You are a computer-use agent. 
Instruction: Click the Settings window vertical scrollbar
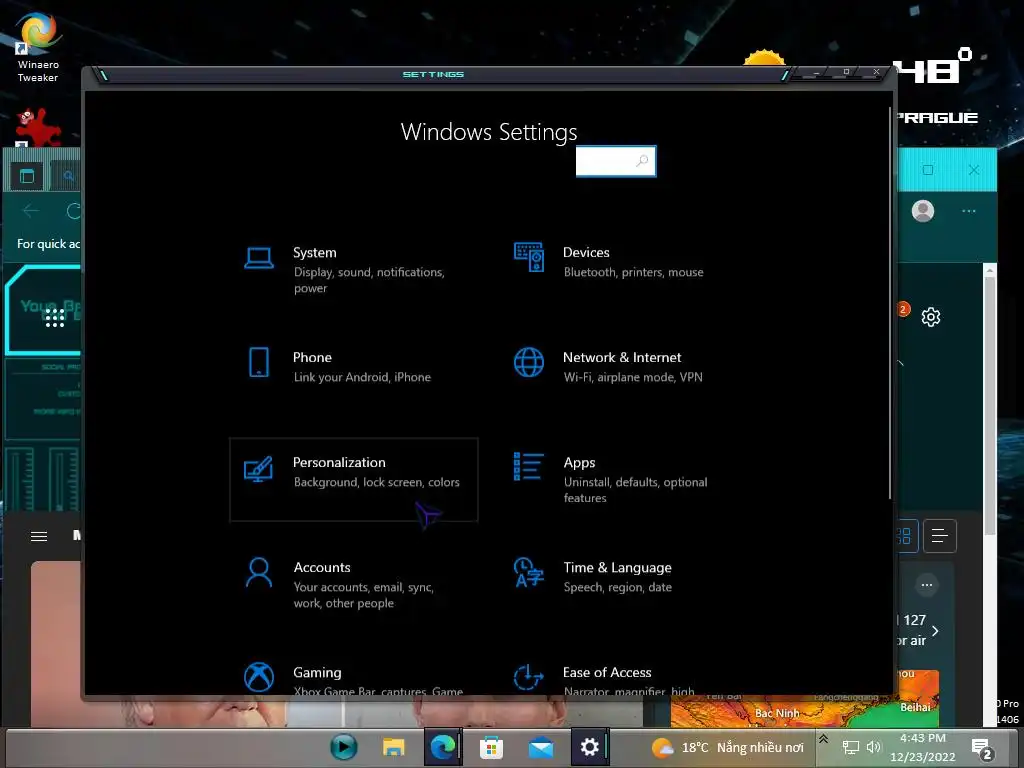tap(889, 304)
